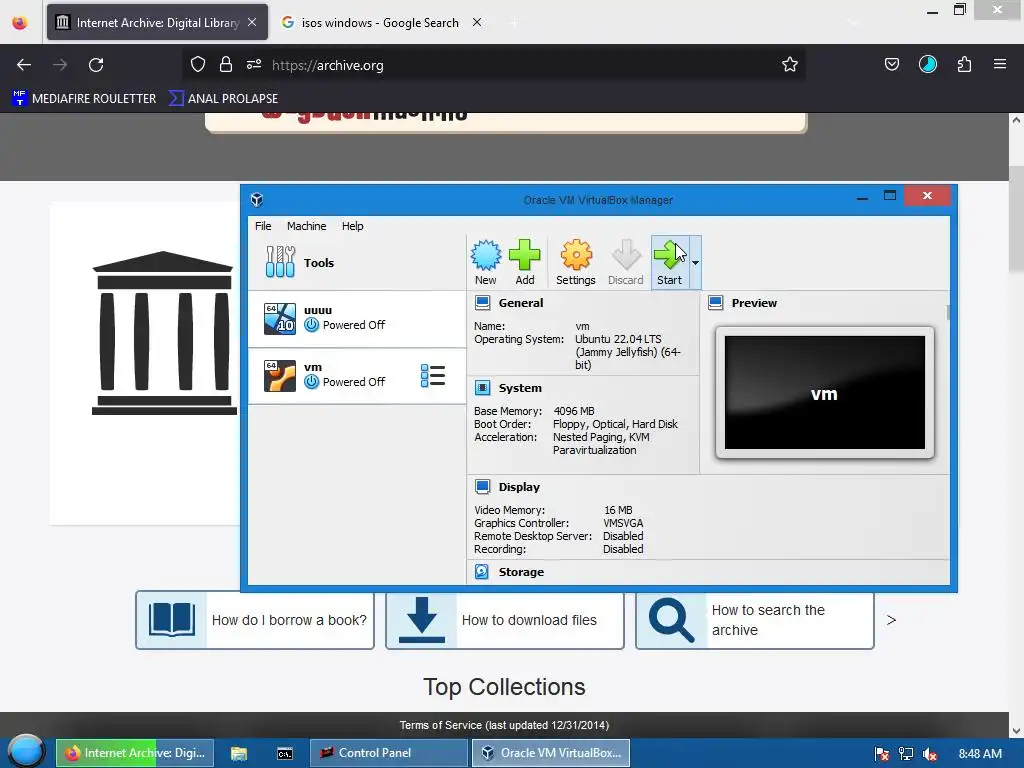The width and height of the screenshot is (1024, 768).
Task: Click the Add machine green plus icon
Action: (524, 262)
